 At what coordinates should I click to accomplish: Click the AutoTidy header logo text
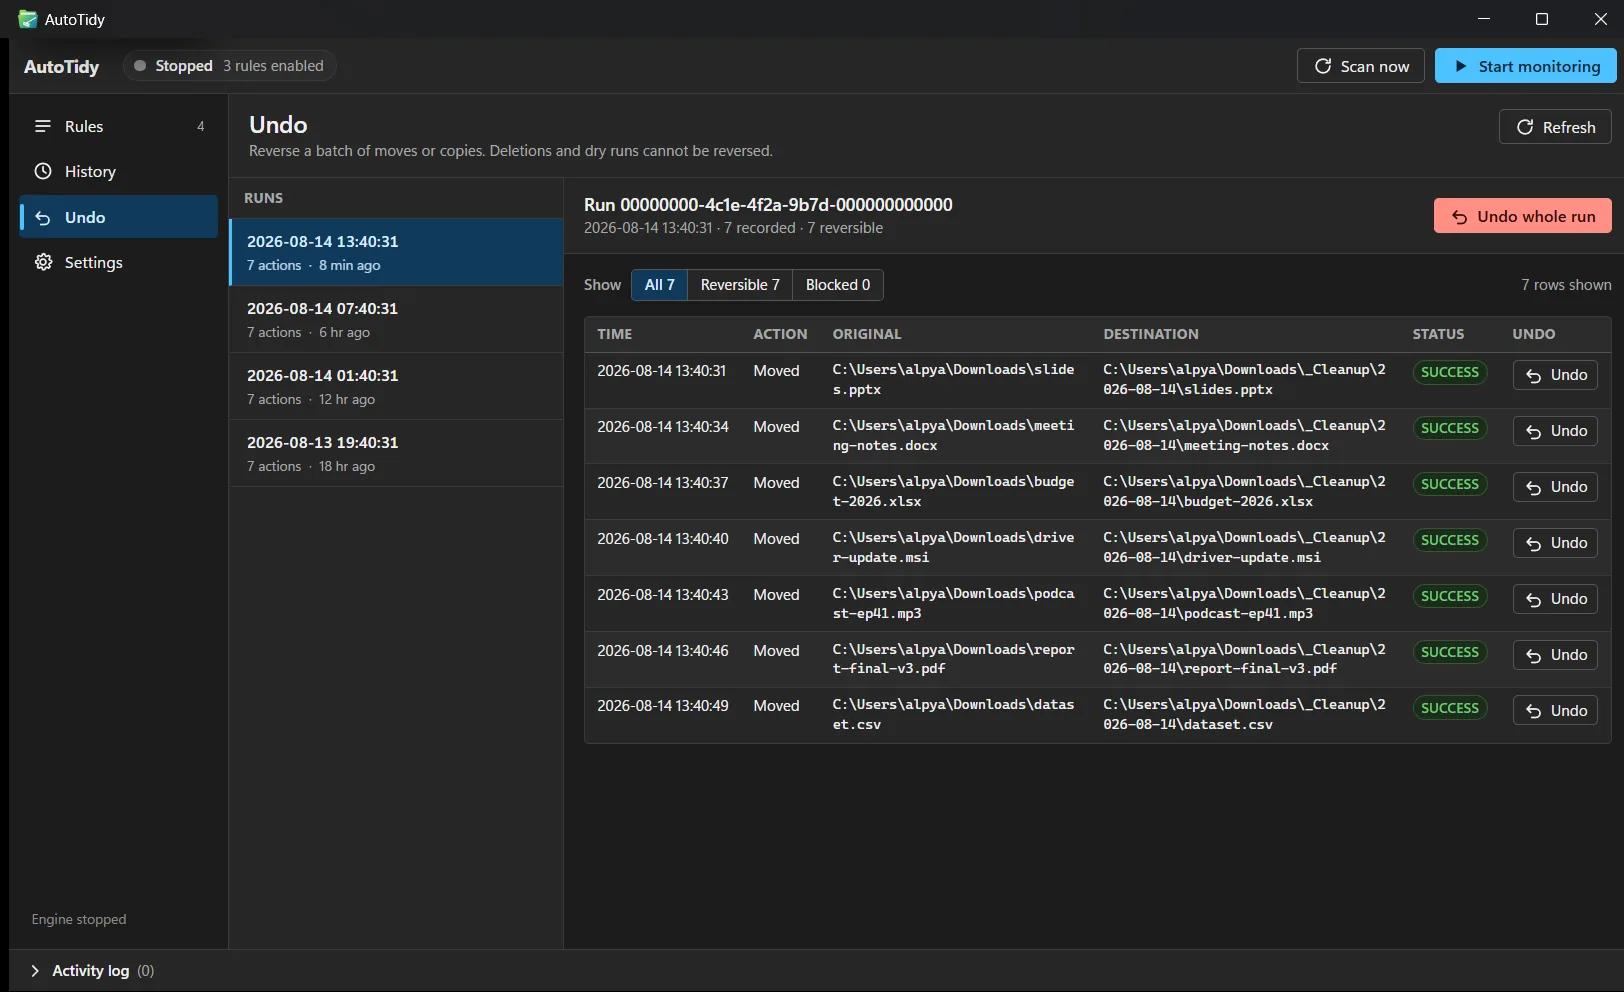pyautogui.click(x=62, y=66)
